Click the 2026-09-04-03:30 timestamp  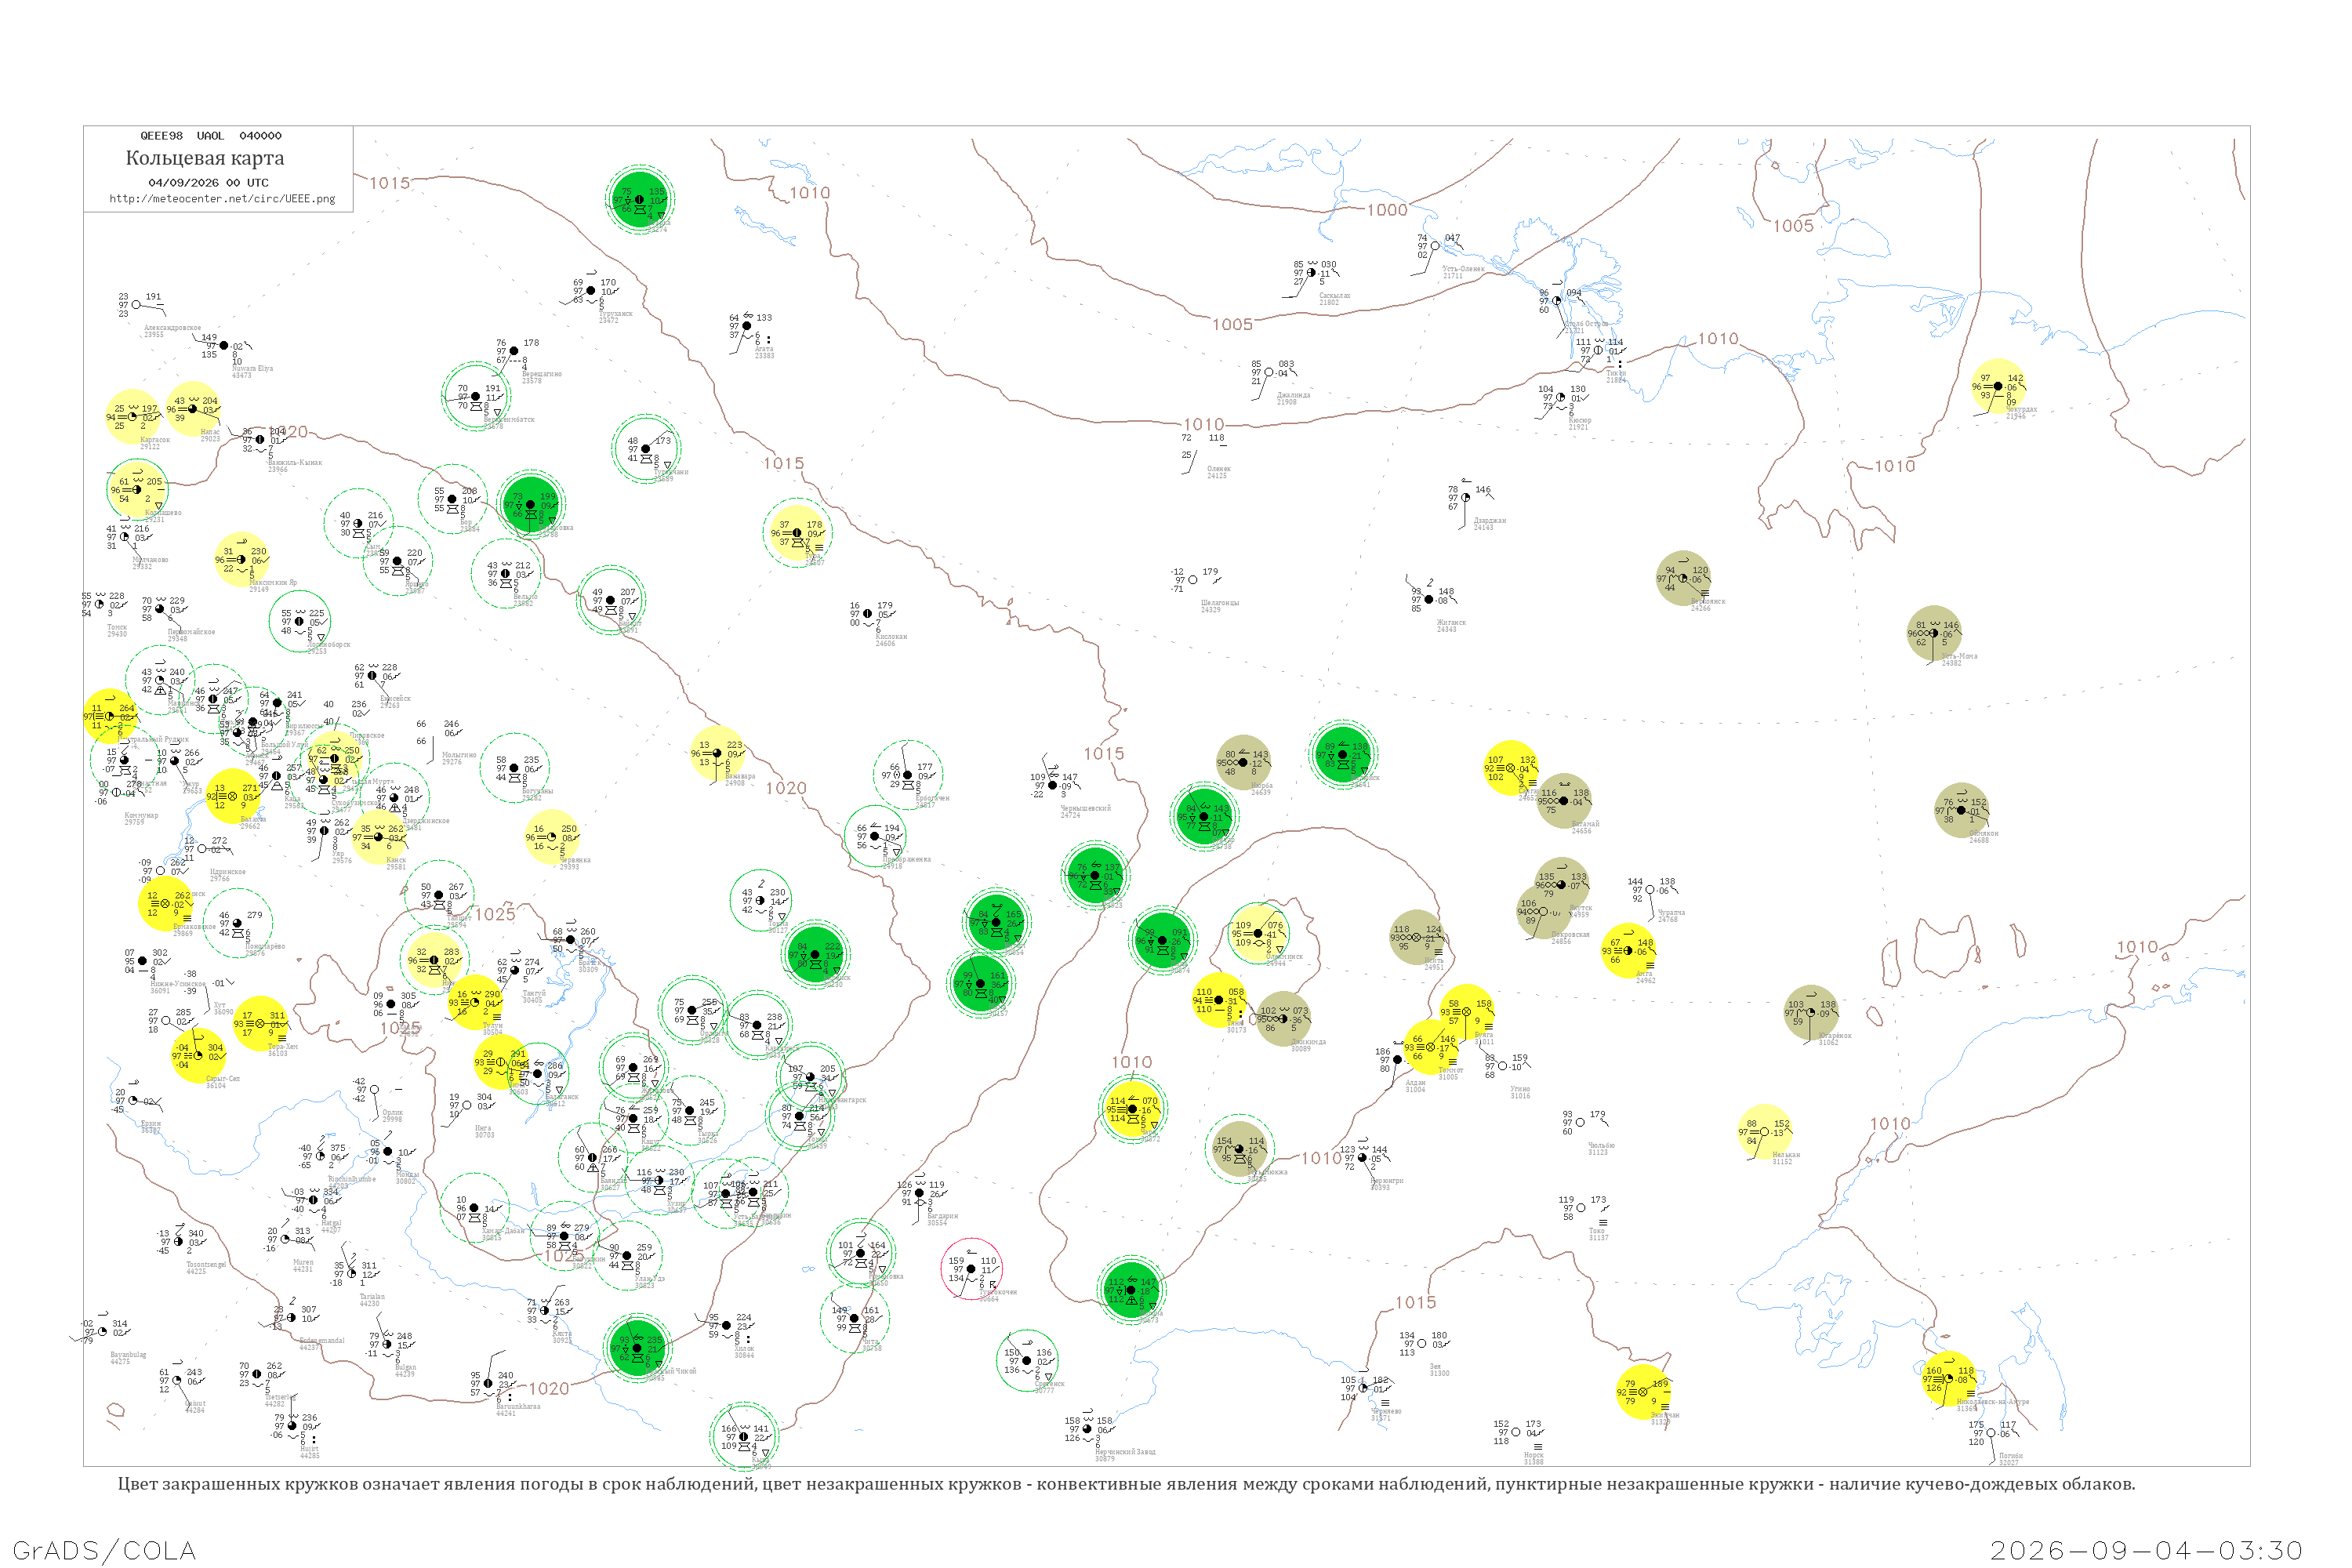2146,1550
